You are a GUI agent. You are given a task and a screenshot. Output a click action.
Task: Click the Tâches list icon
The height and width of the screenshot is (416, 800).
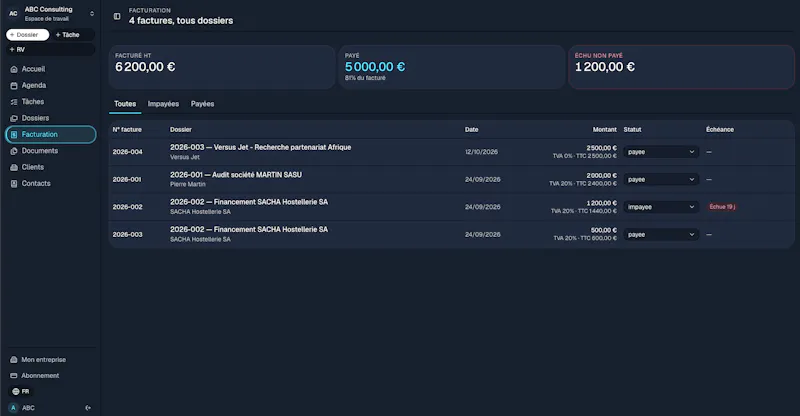pos(14,102)
